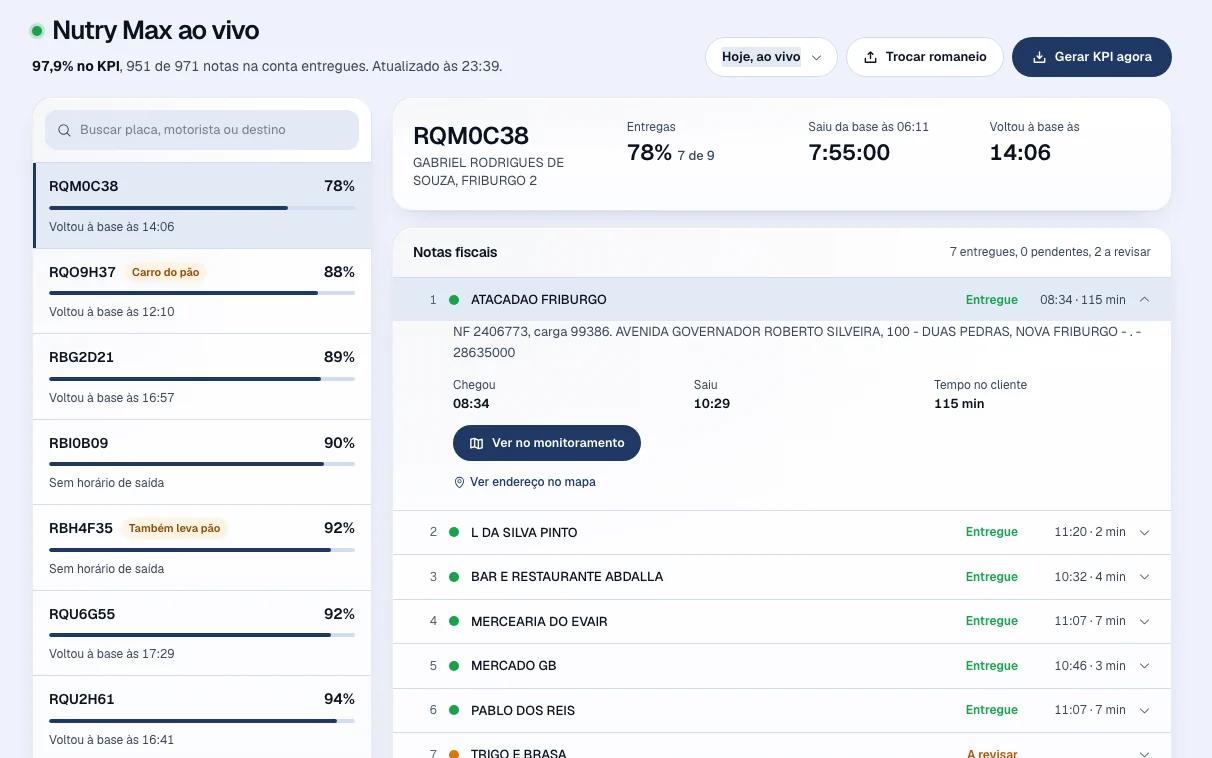Click the Gerar KPI agora button

coord(1092,57)
